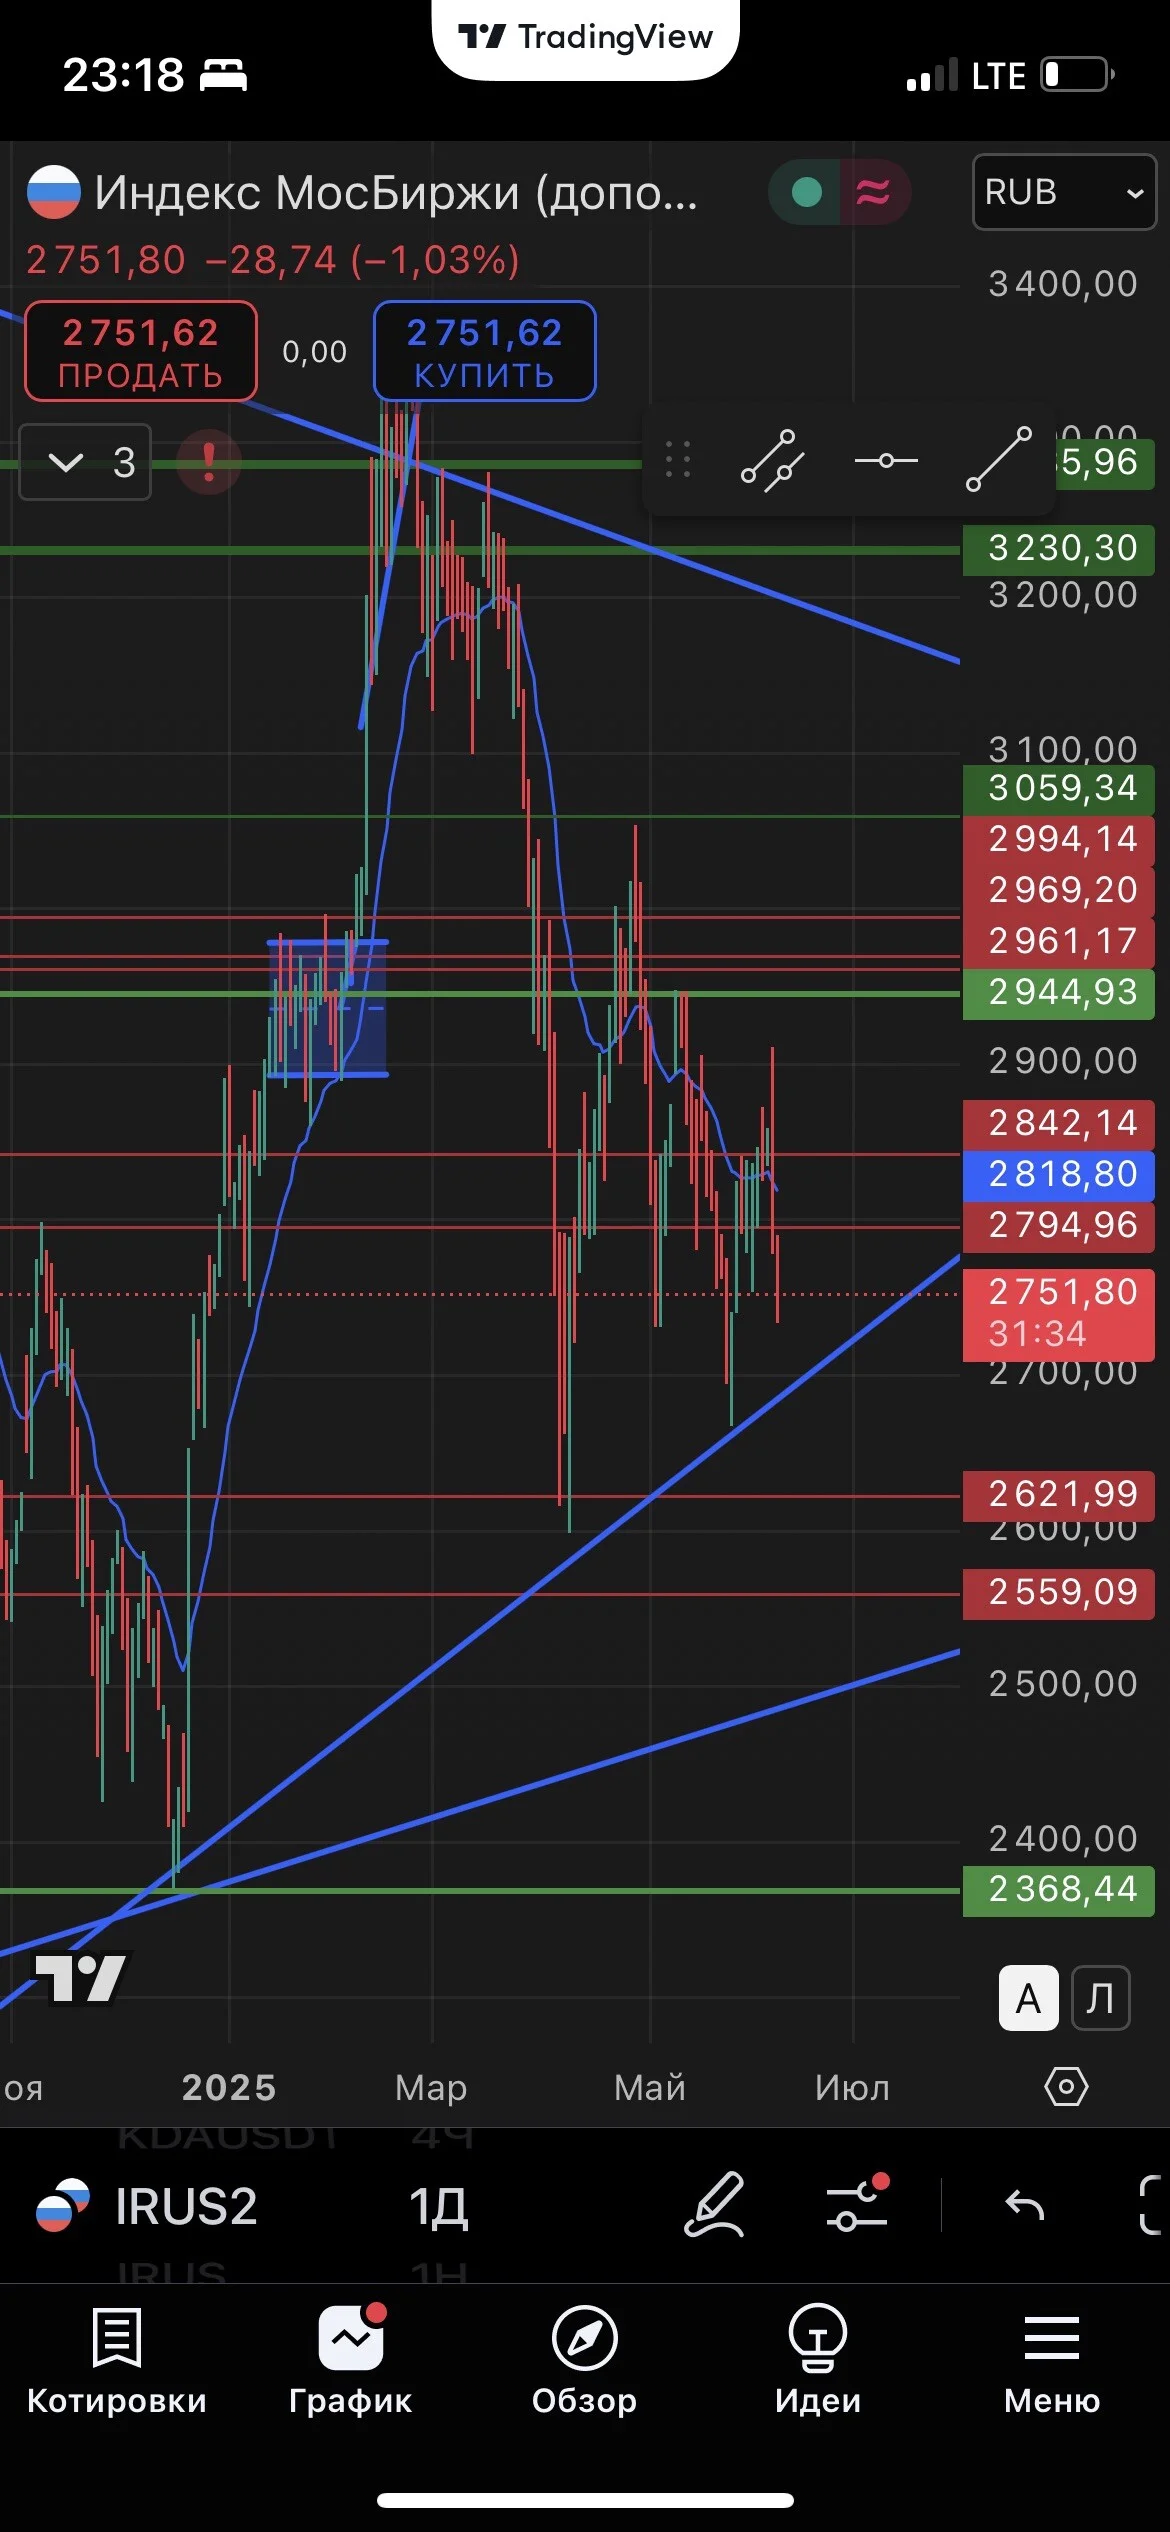Screen dimensions: 1170x2532
Task: Tap the 2559,09 red price label
Action: coord(1059,1592)
